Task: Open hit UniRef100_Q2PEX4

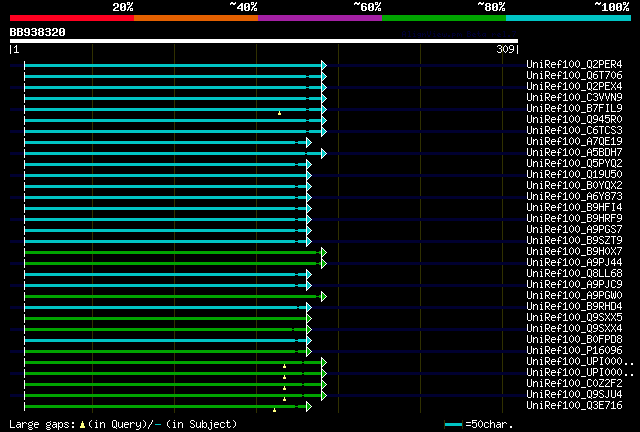Action: tap(574, 86)
